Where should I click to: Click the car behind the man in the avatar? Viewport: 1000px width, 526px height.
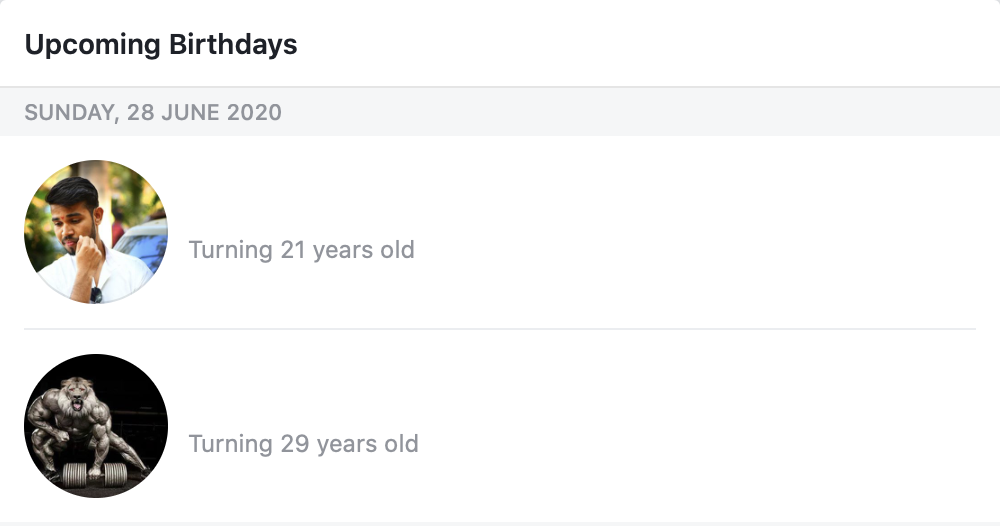point(142,245)
